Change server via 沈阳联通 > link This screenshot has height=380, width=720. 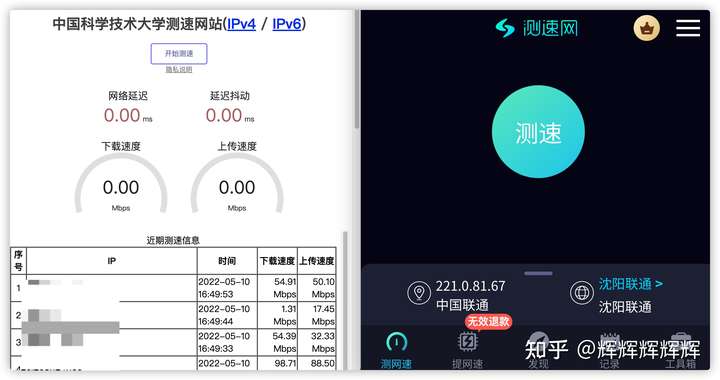[x=630, y=284]
